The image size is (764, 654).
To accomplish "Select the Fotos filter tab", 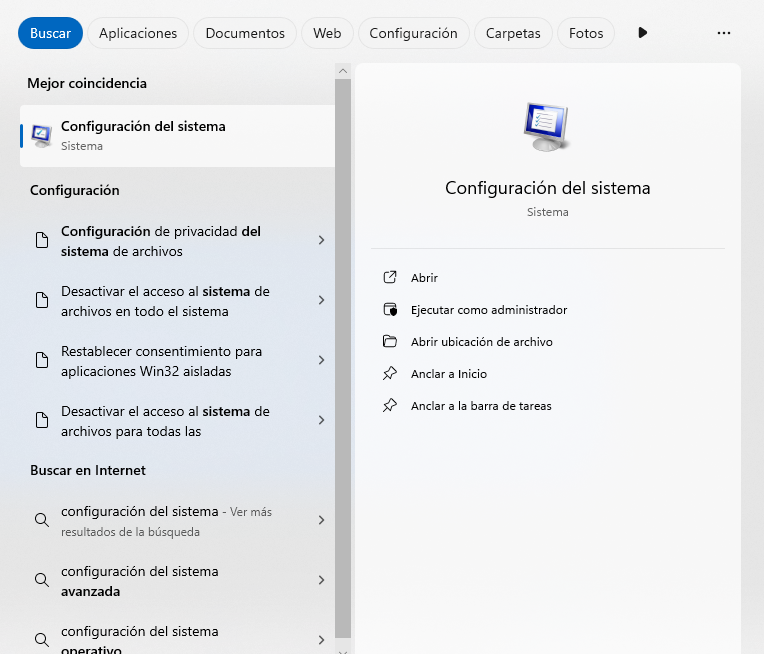I will pyautogui.click(x=586, y=33).
